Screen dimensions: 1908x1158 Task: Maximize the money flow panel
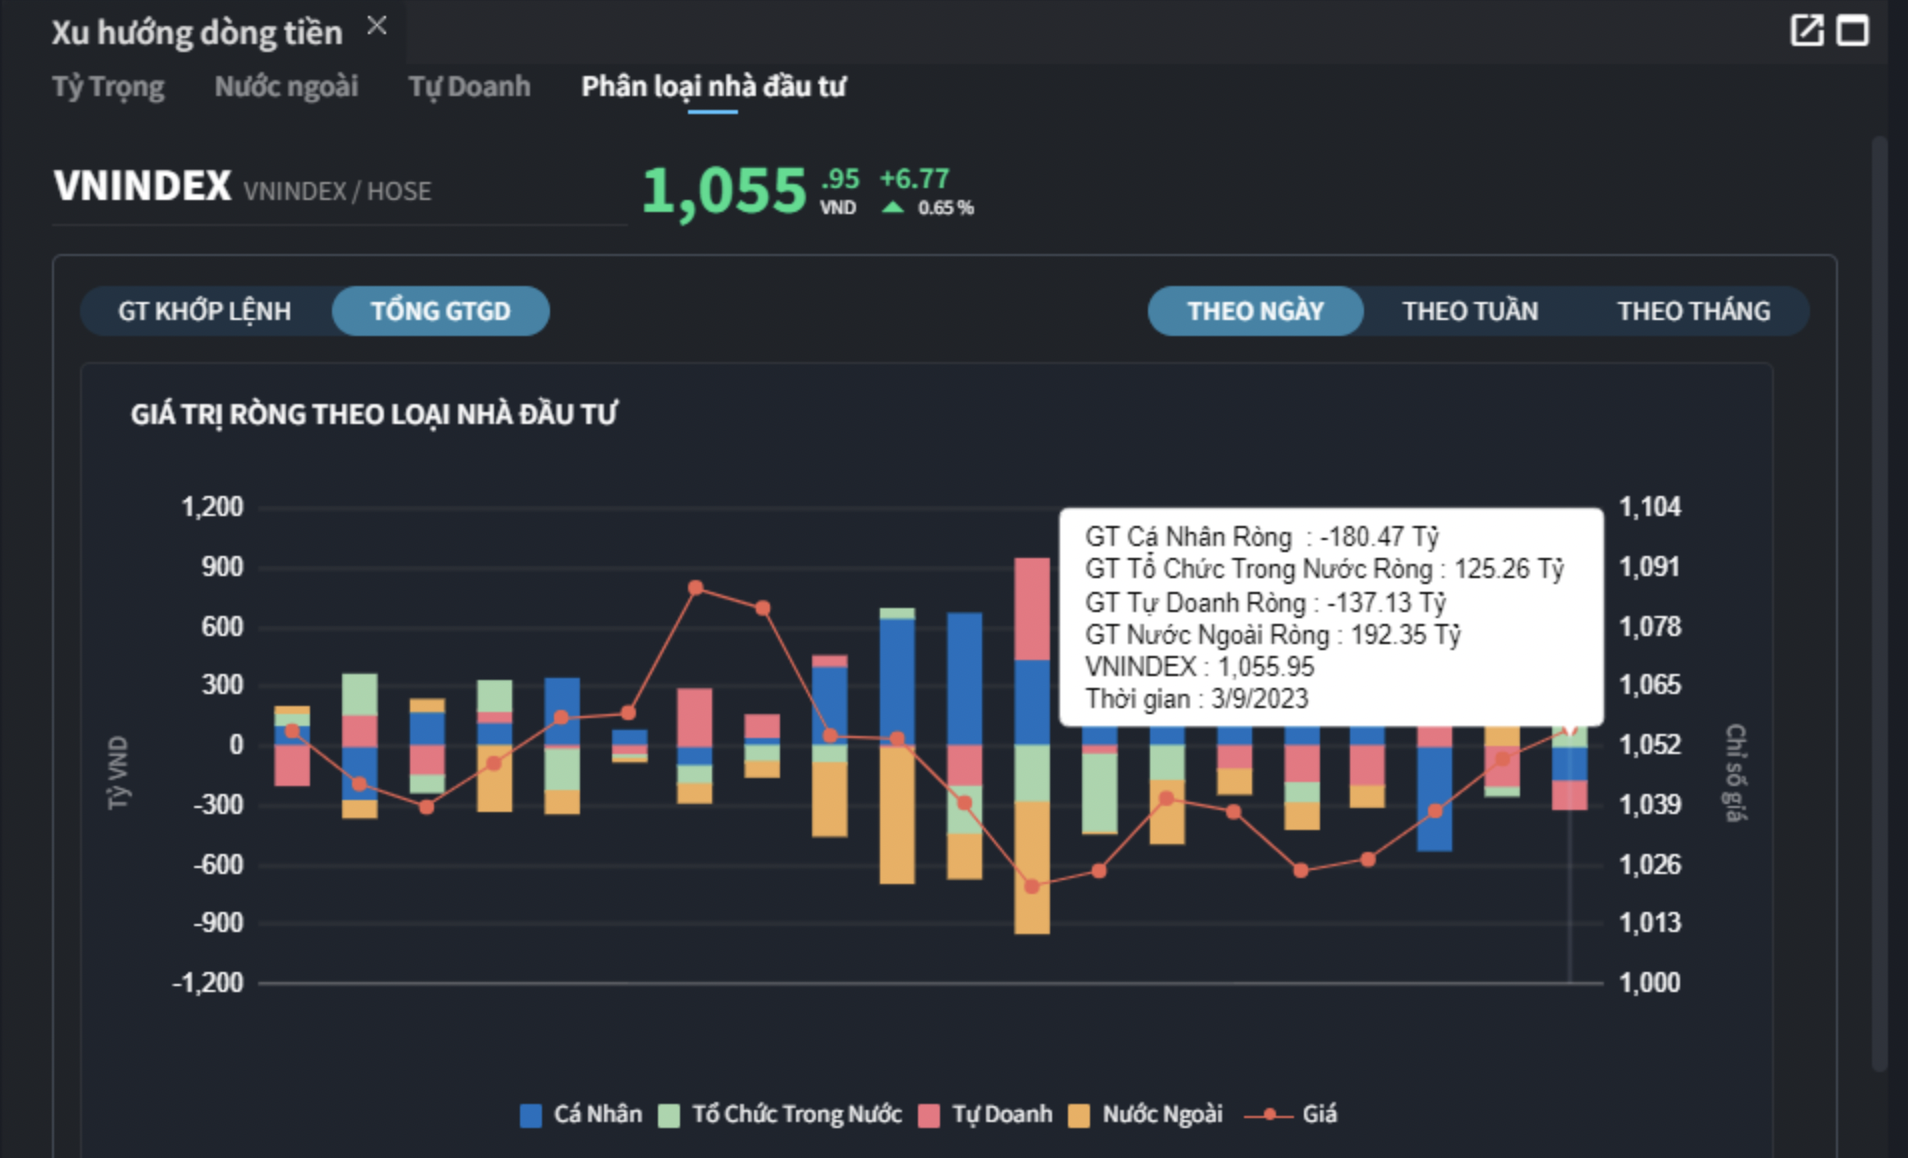1852,30
